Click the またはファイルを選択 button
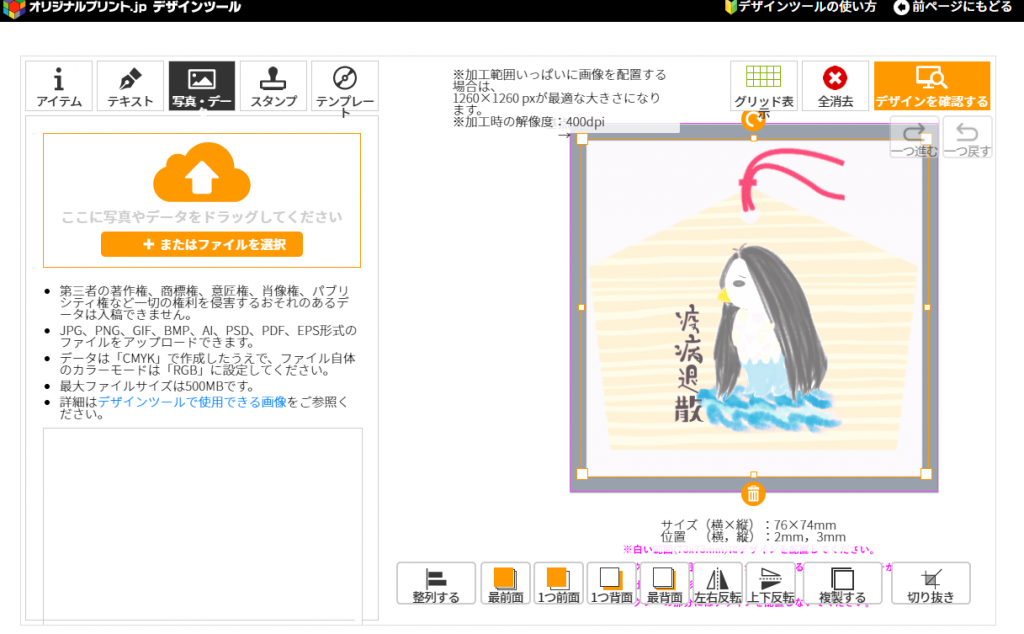The width and height of the screenshot is (1024, 634). pyautogui.click(x=202, y=244)
